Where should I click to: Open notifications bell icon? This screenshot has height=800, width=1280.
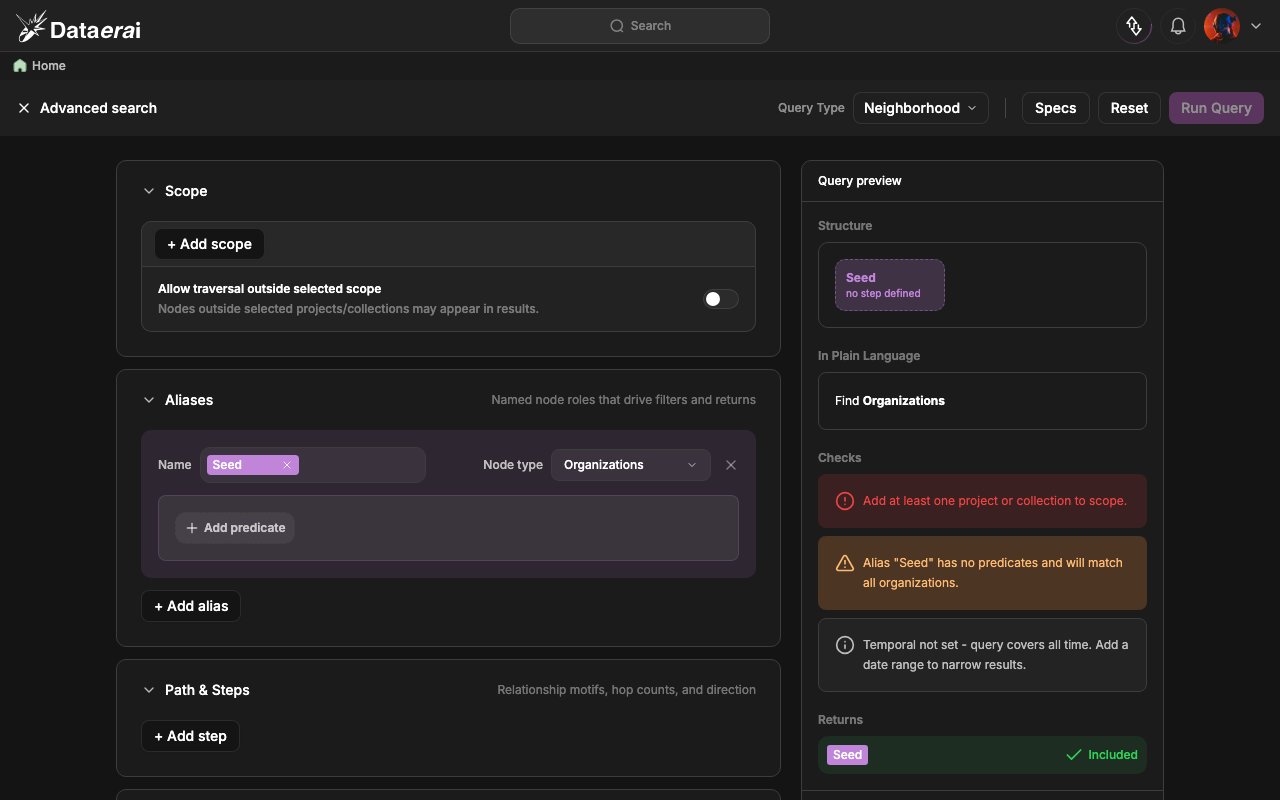point(1179,26)
